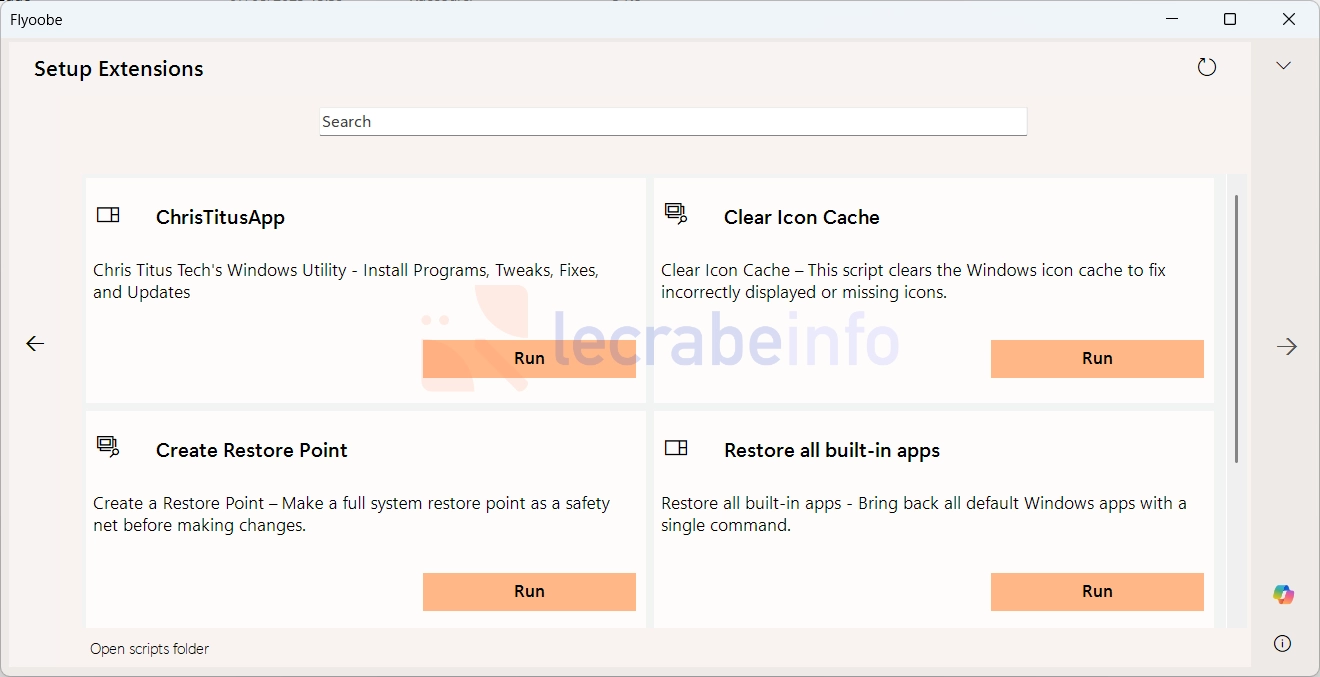The height and width of the screenshot is (677, 1320).
Task: Run the Clear Icon Cache script
Action: (x=1097, y=359)
